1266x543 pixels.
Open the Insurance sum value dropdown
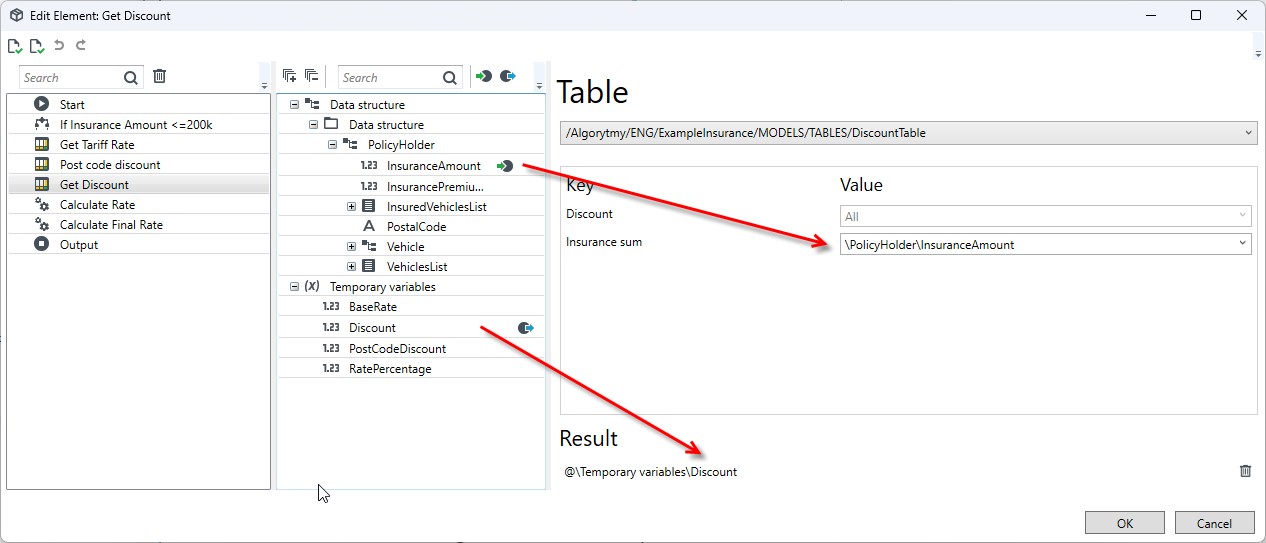click(1243, 244)
